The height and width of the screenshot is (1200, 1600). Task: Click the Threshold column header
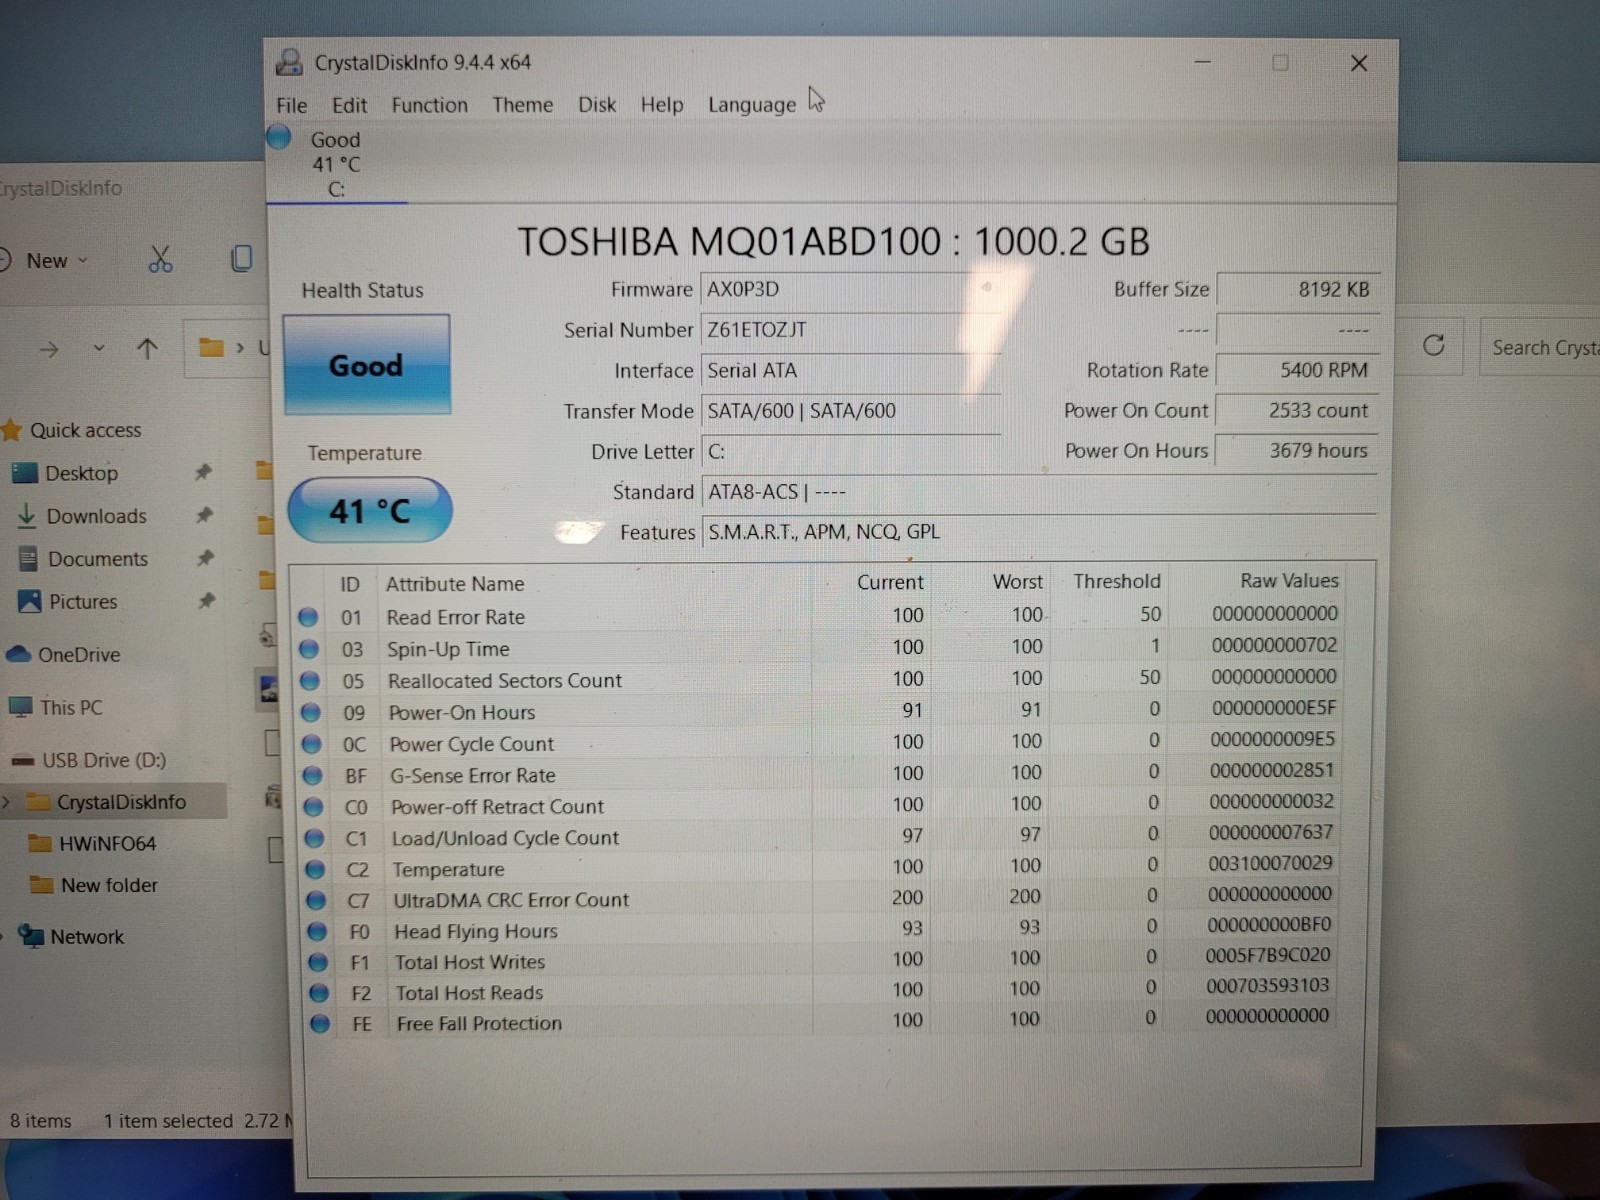(1117, 582)
